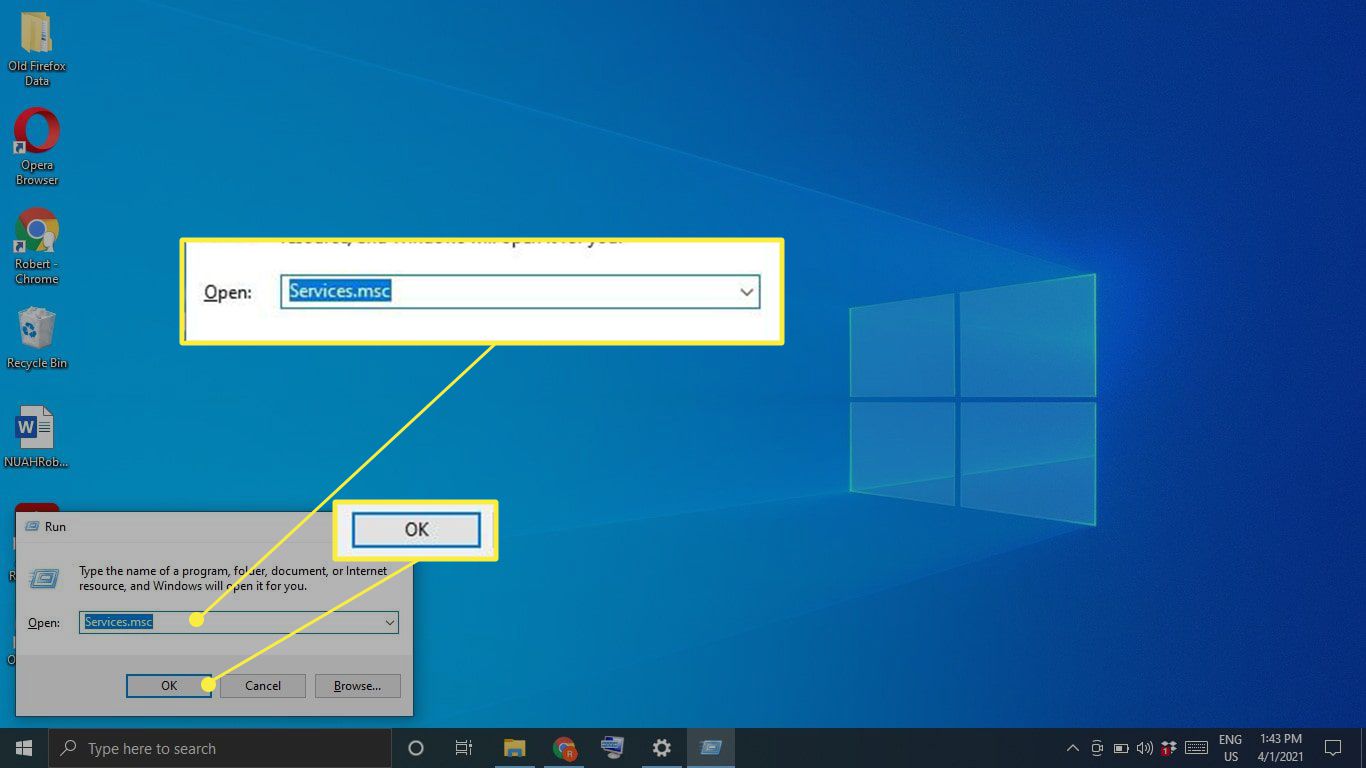
Task: Expand the Open combo box dropdown arrow
Action: click(x=390, y=622)
